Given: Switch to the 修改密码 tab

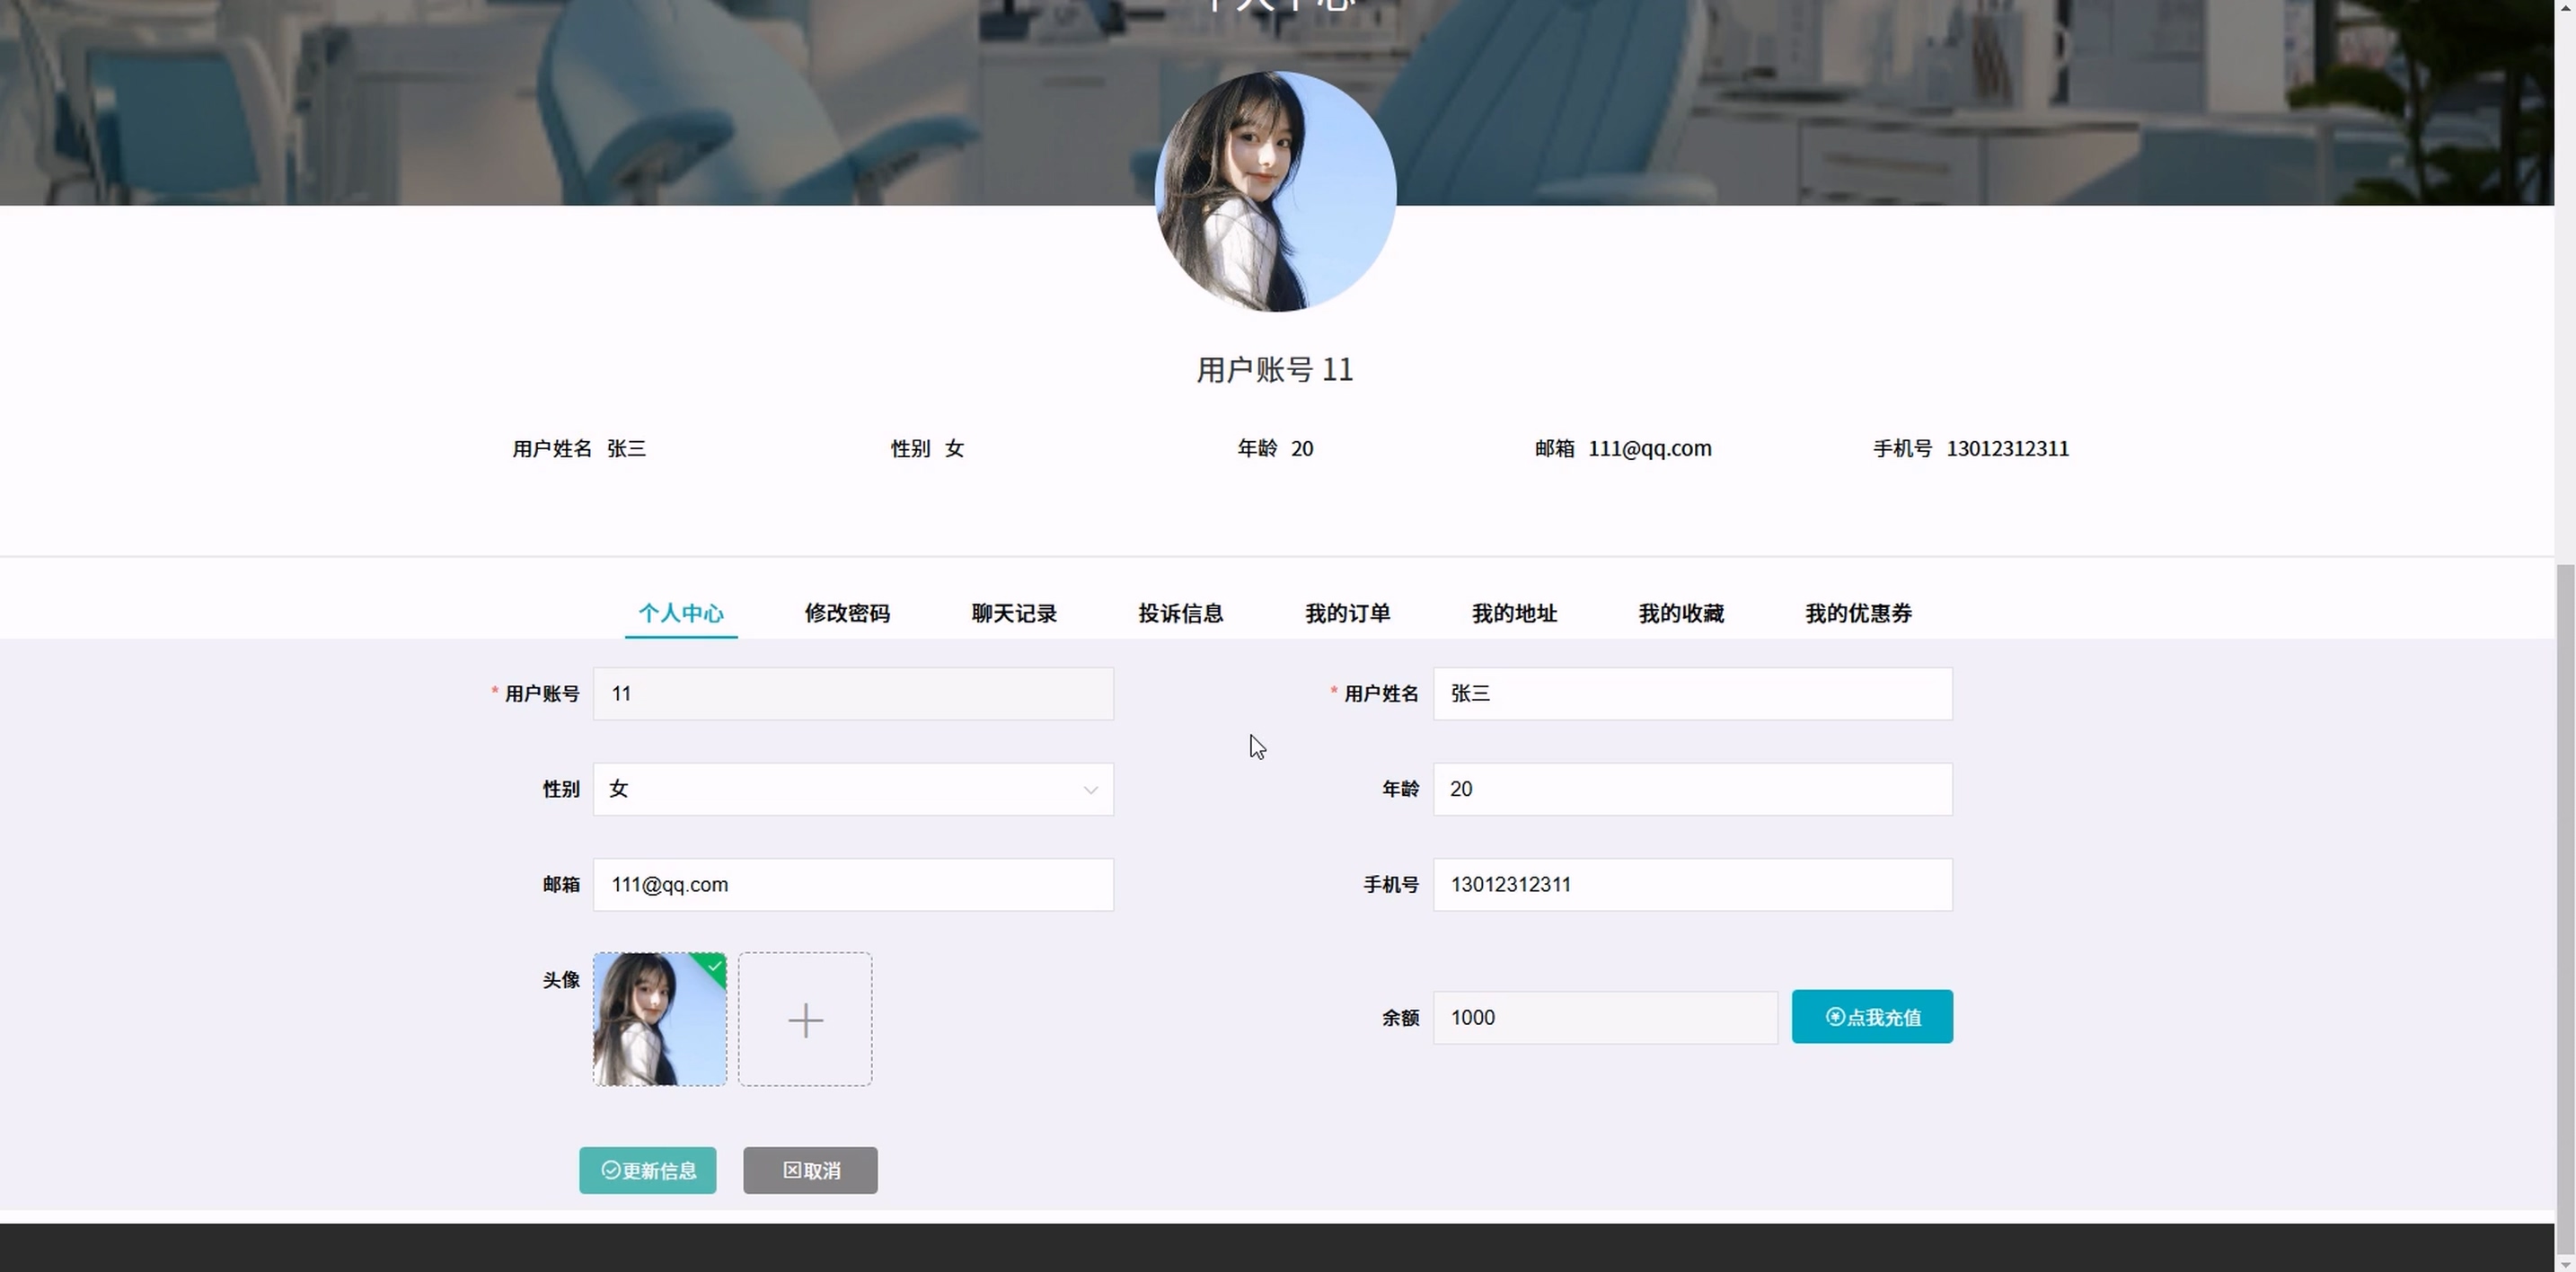Looking at the screenshot, I should (847, 613).
